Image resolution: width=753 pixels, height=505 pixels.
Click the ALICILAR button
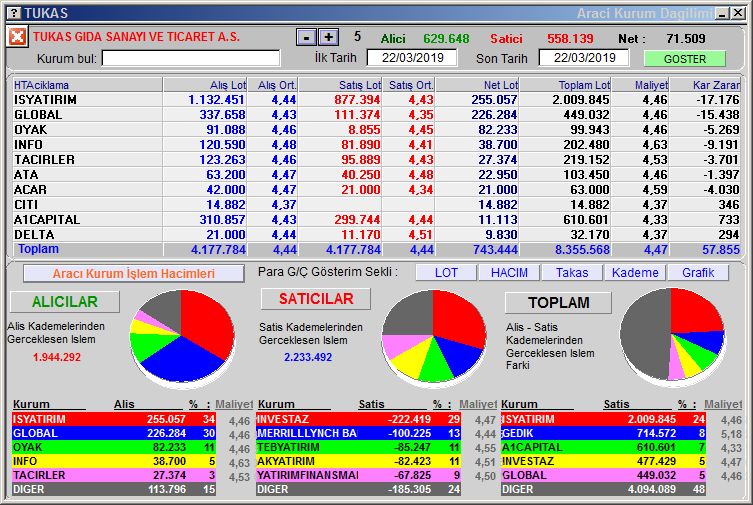(x=65, y=301)
